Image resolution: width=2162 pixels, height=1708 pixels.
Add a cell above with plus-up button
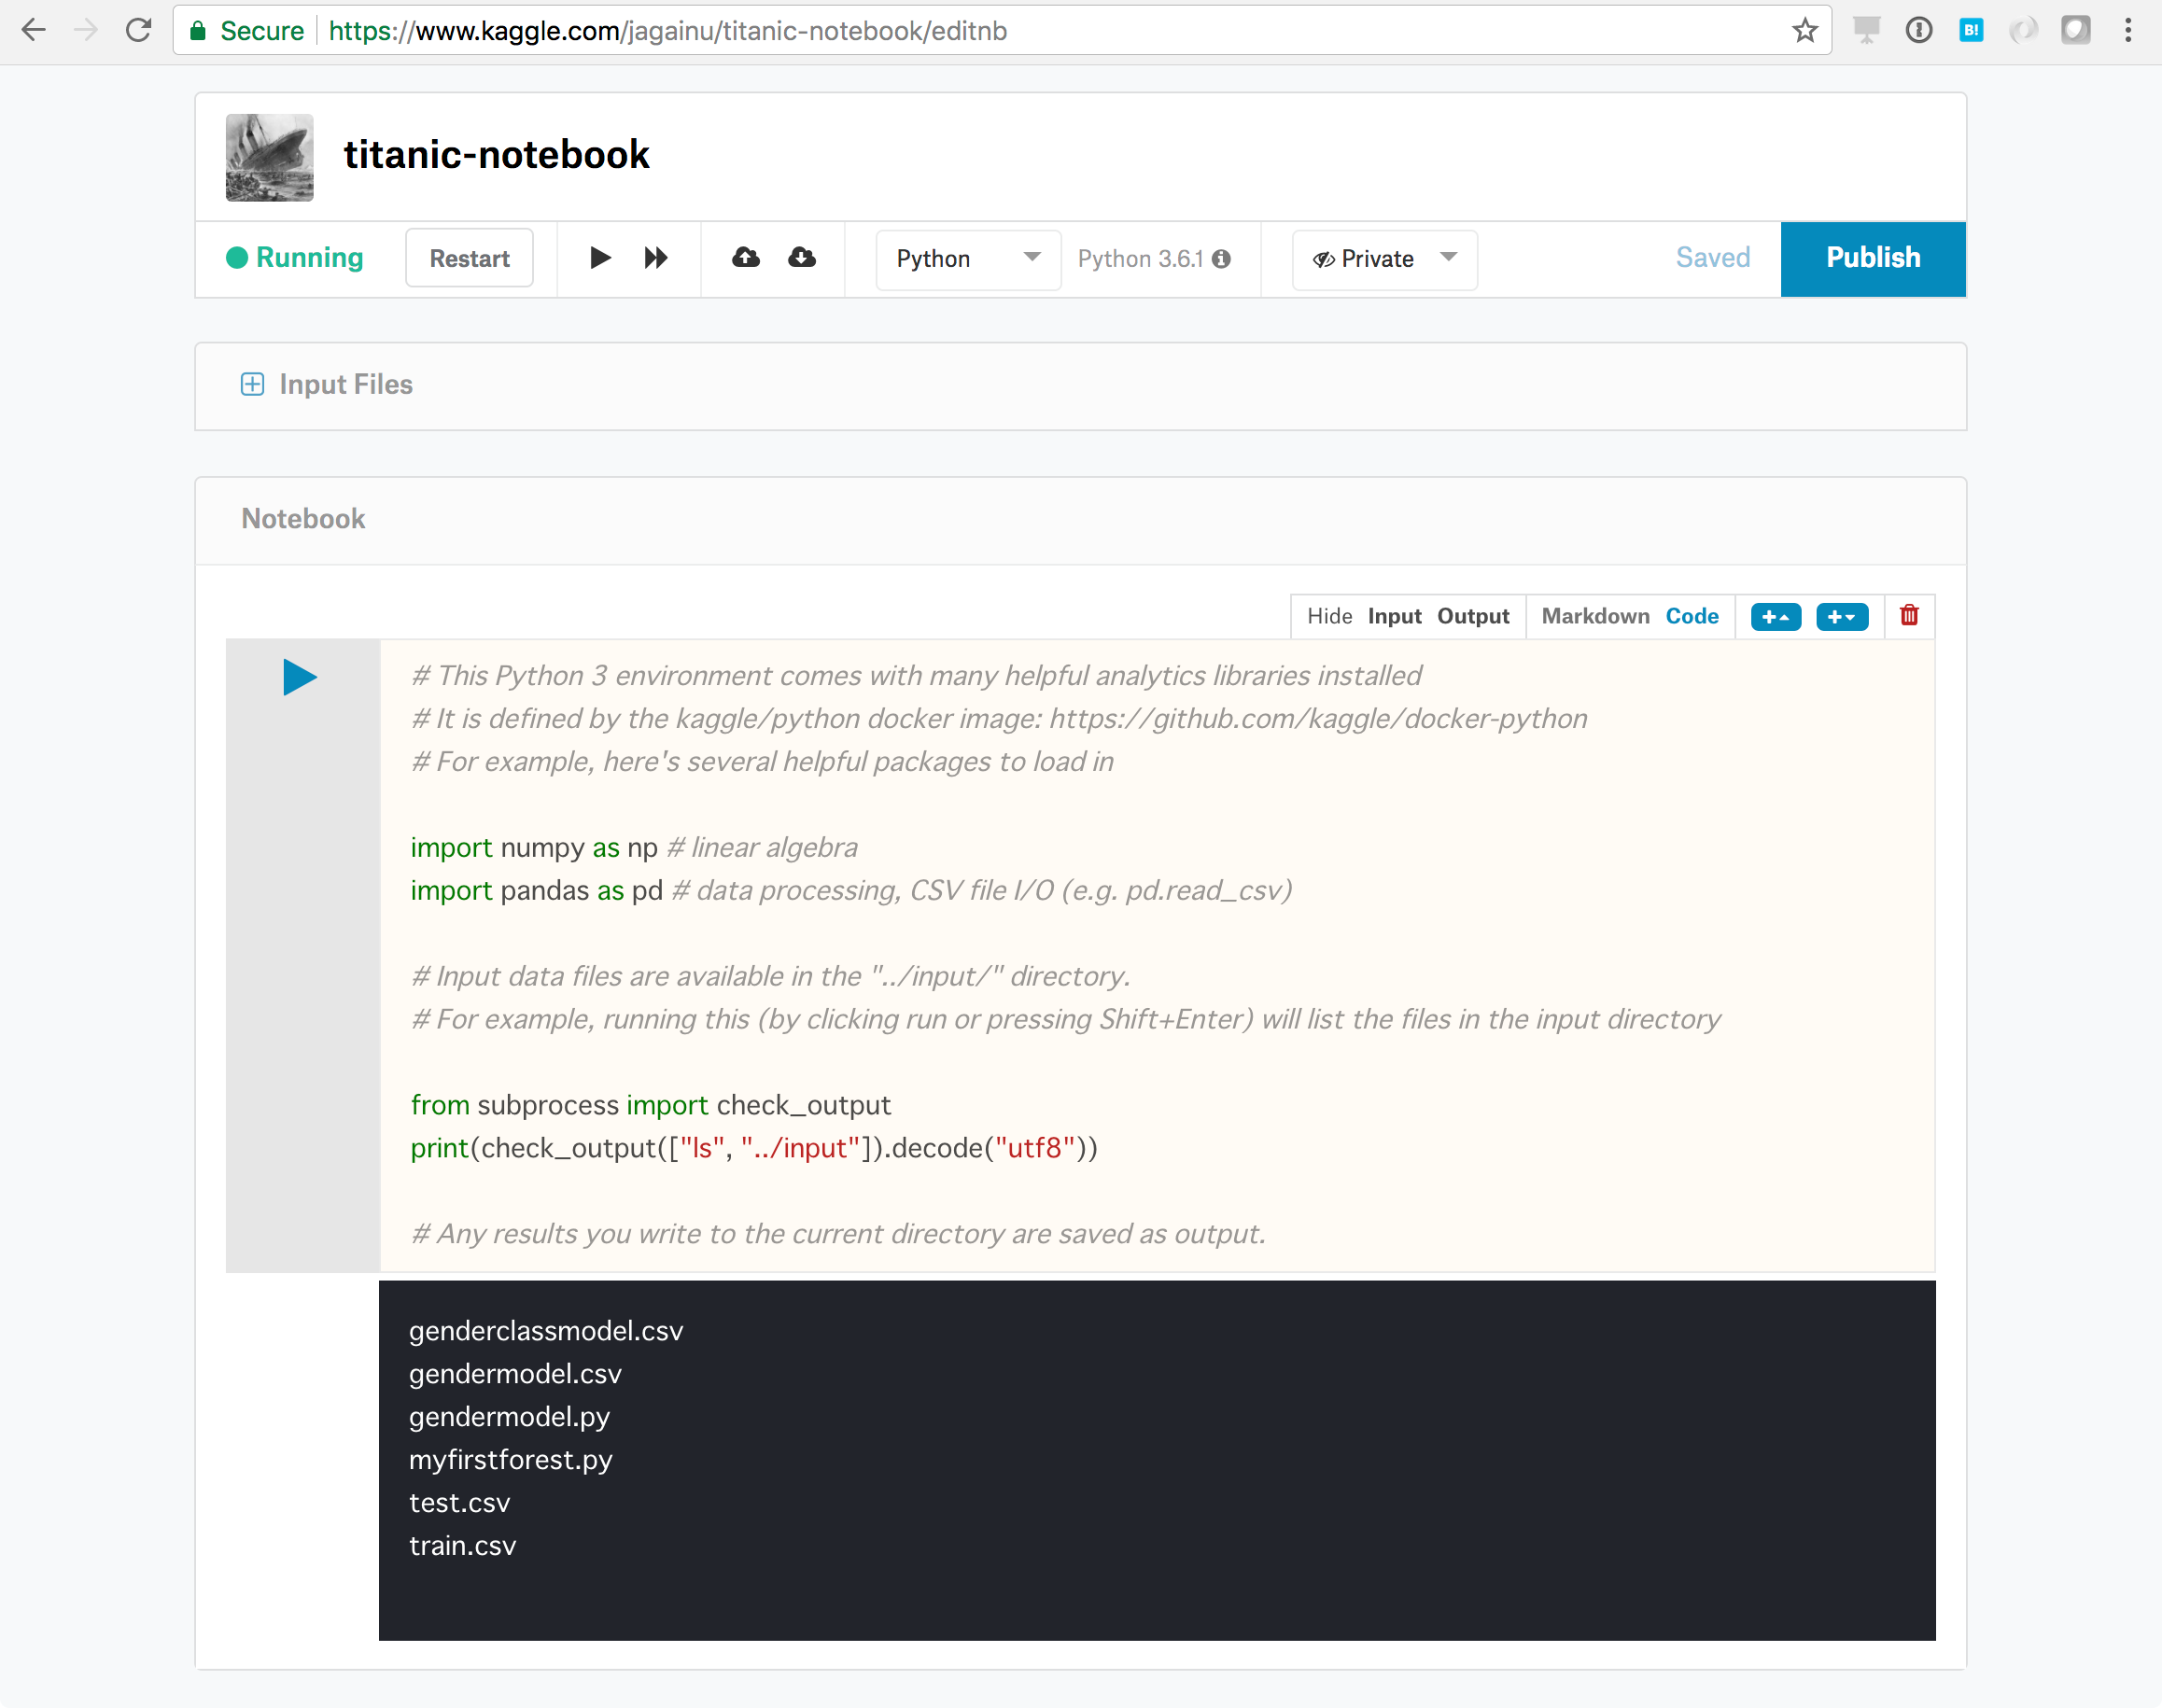pyautogui.click(x=1775, y=617)
